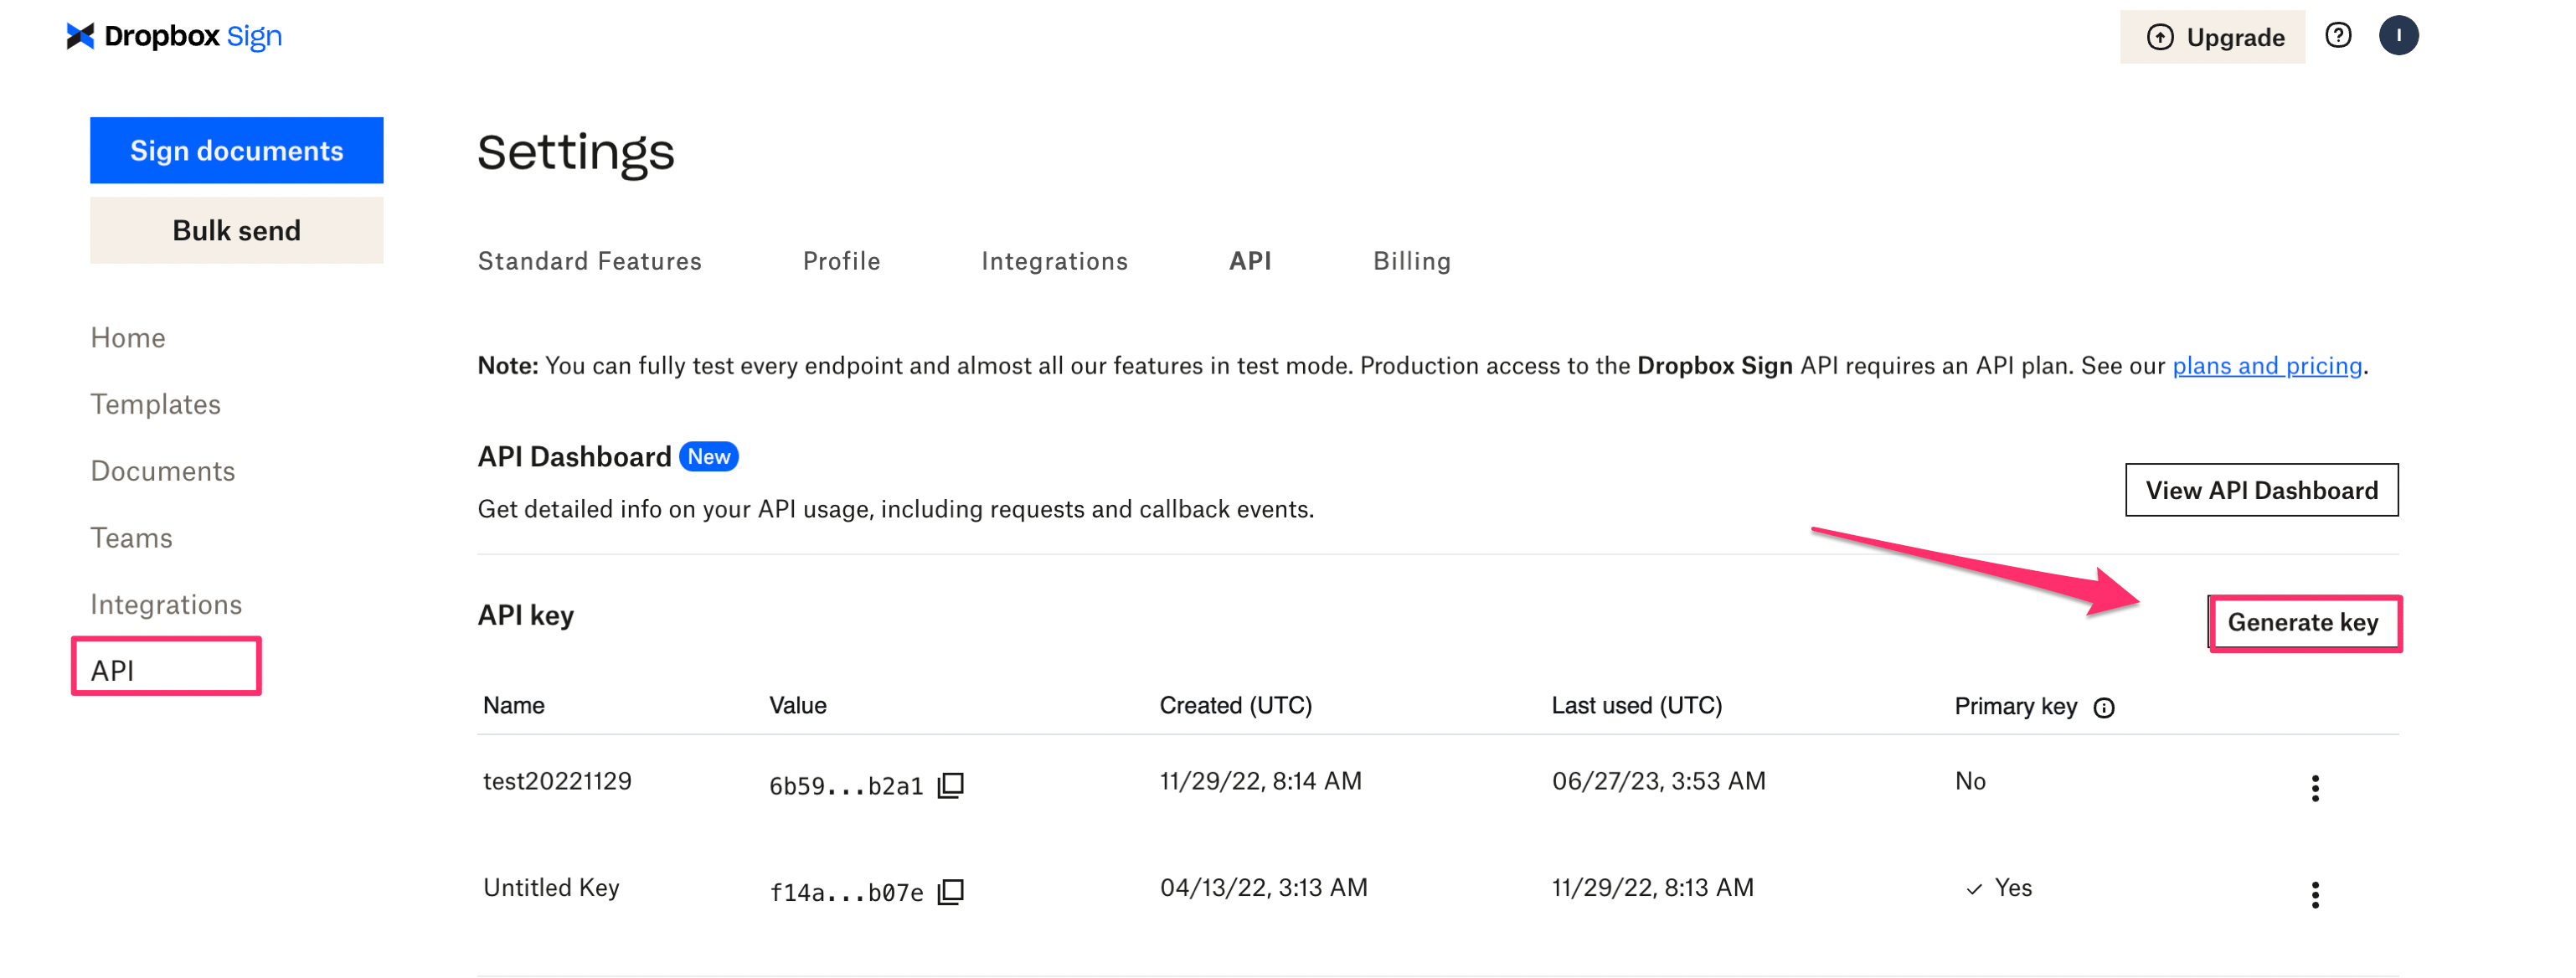Viewport: 2576px width, 978px height.
Task: Switch to Billing tab
Action: [1412, 261]
